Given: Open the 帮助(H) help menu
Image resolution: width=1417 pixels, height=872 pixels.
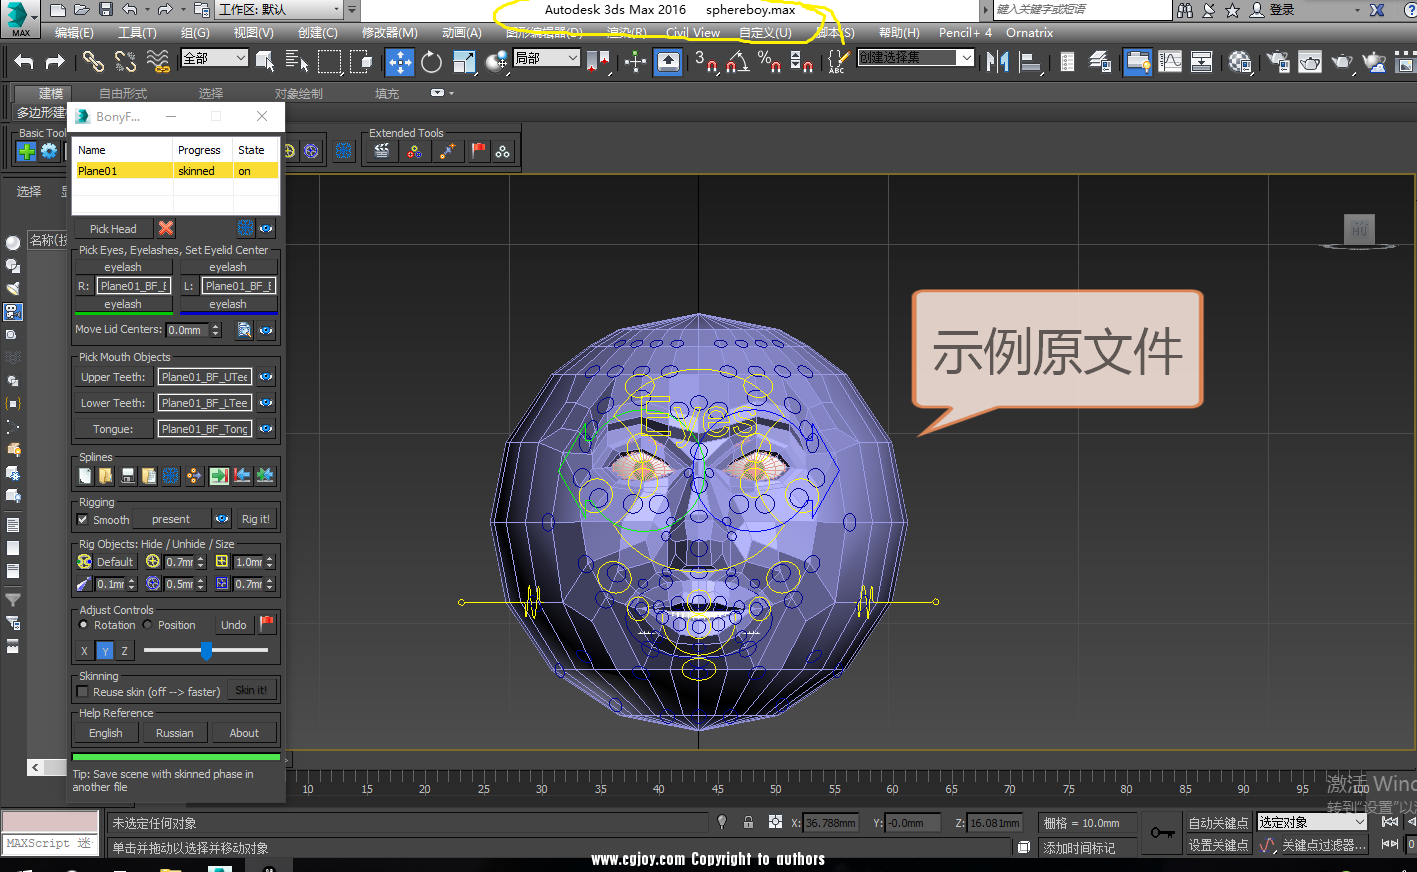Looking at the screenshot, I should pos(899,32).
